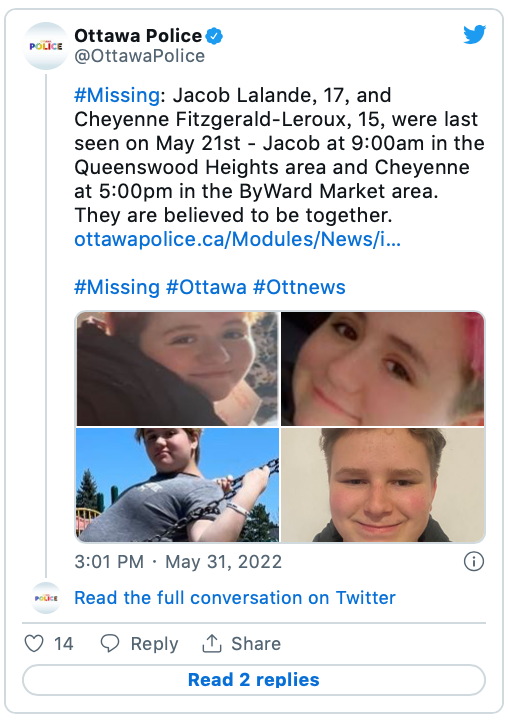
Task: Click the reply speech bubble icon
Action: (110, 643)
